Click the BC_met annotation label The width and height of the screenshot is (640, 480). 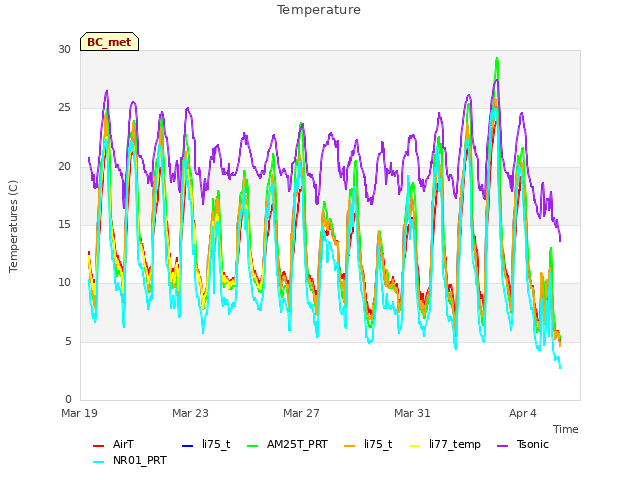[x=109, y=42]
